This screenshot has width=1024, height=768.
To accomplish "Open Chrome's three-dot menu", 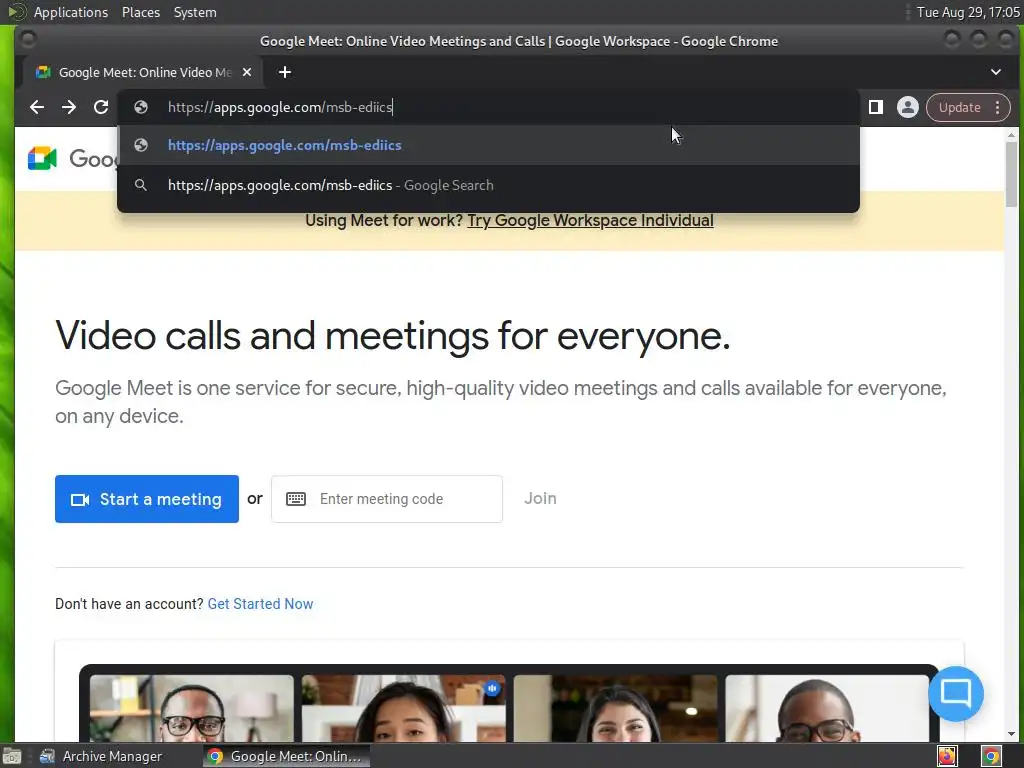I will tap(998, 108).
